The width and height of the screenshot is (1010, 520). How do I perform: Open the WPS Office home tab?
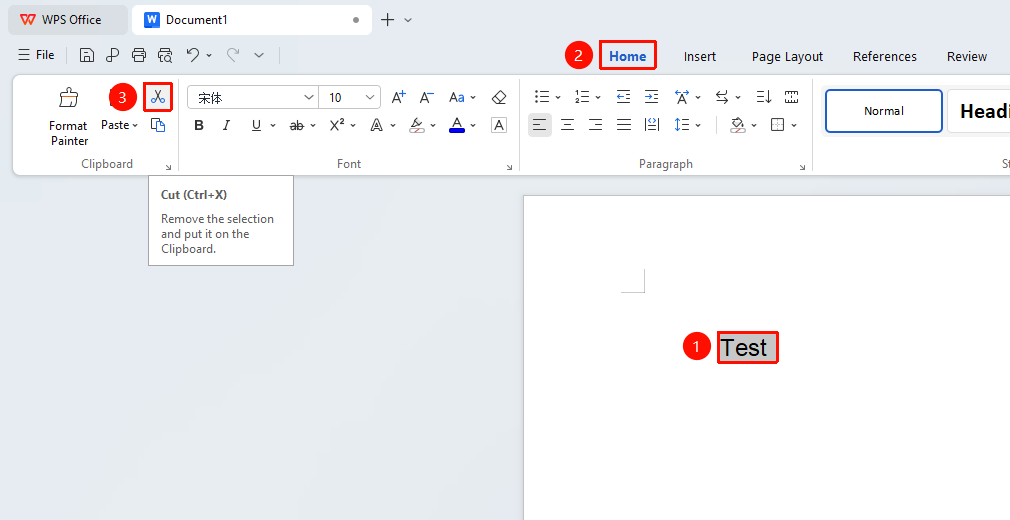coord(68,20)
